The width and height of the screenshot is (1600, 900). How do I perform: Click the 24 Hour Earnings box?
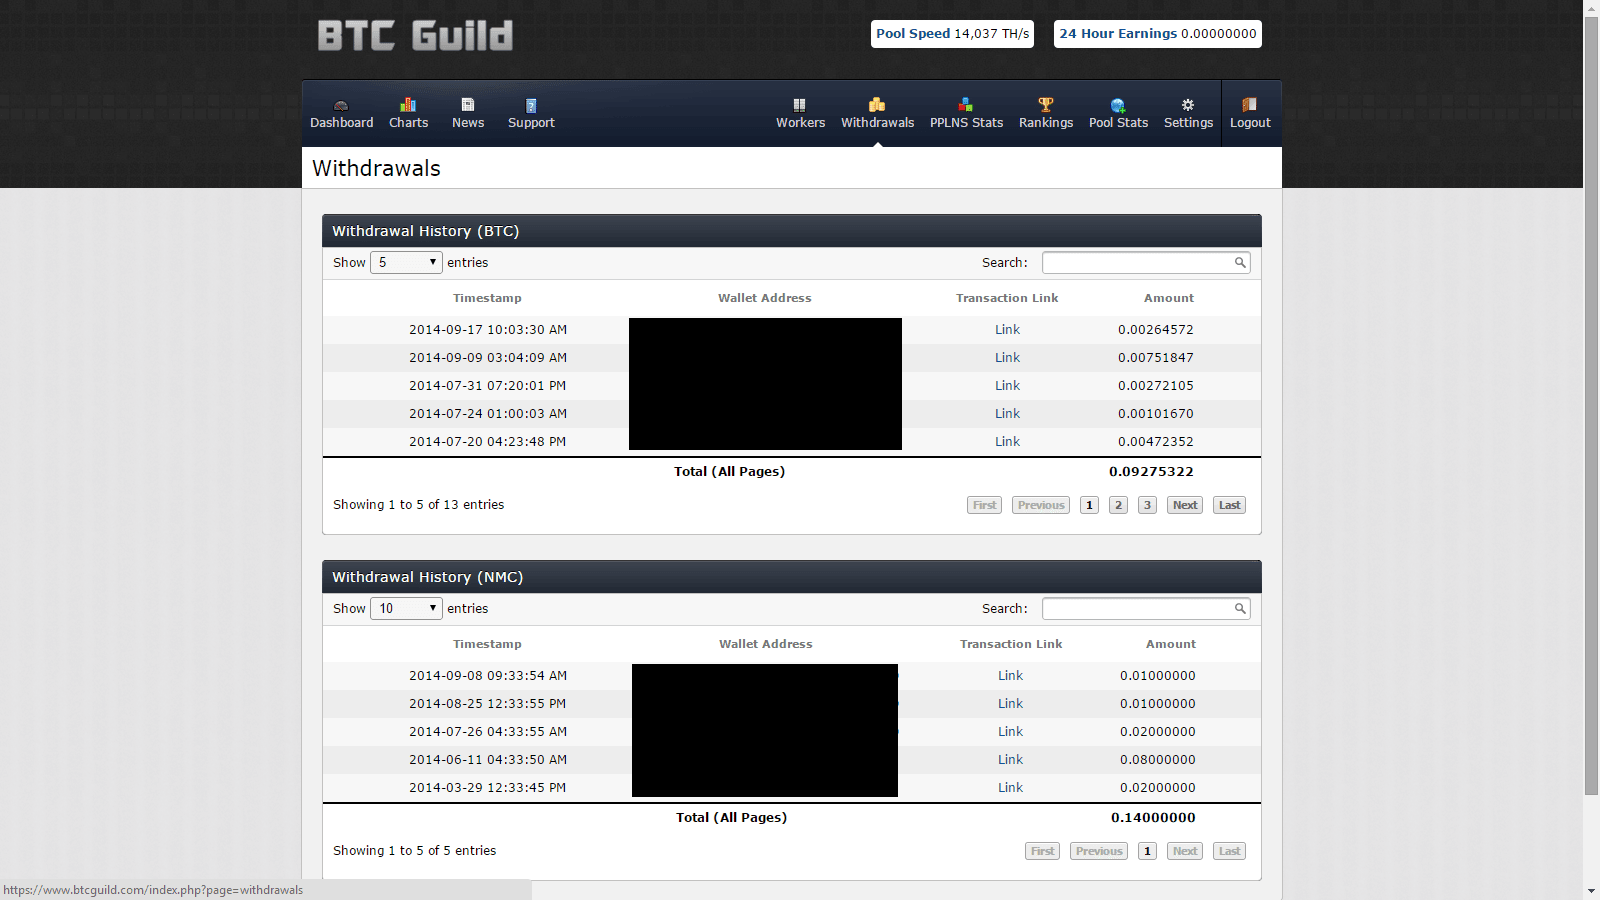point(1158,34)
